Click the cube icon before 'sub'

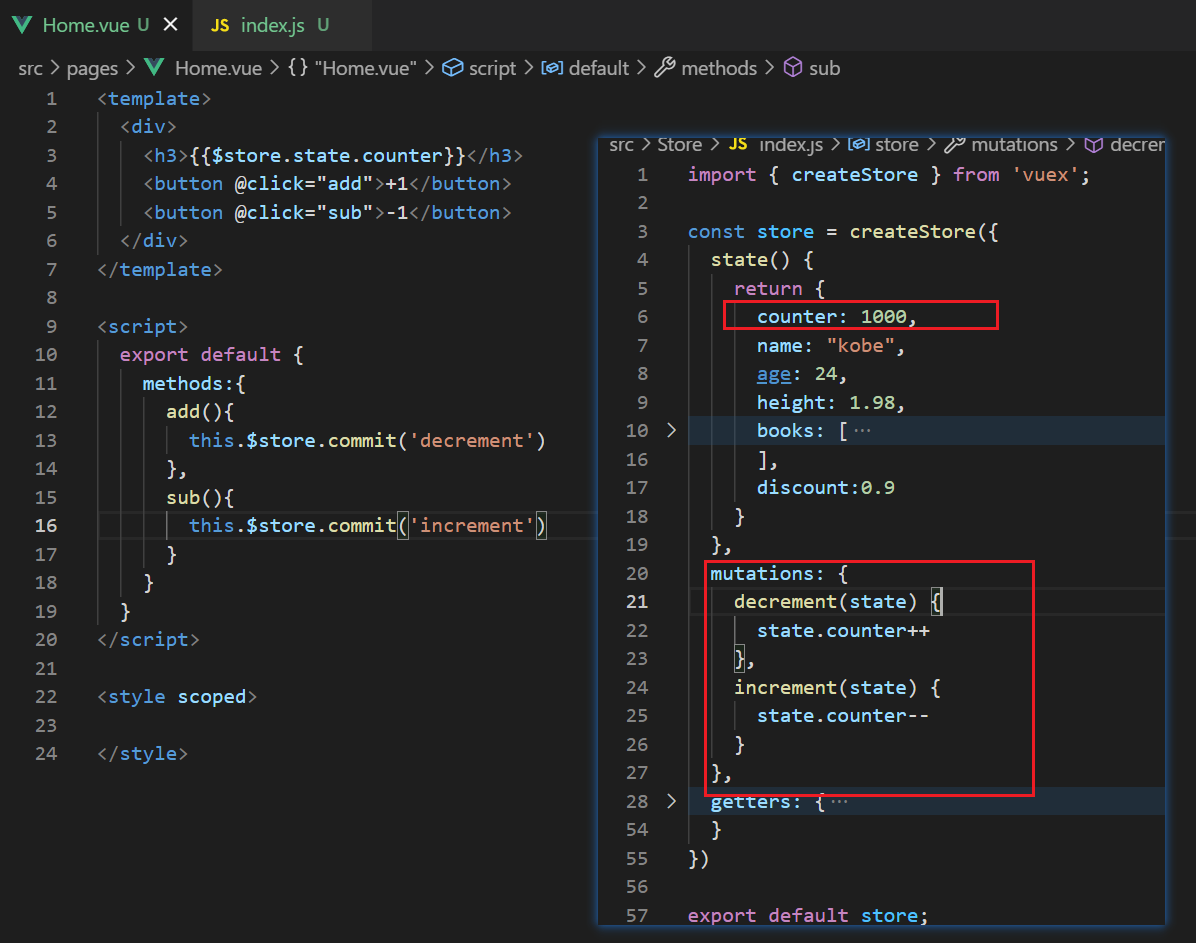point(793,68)
